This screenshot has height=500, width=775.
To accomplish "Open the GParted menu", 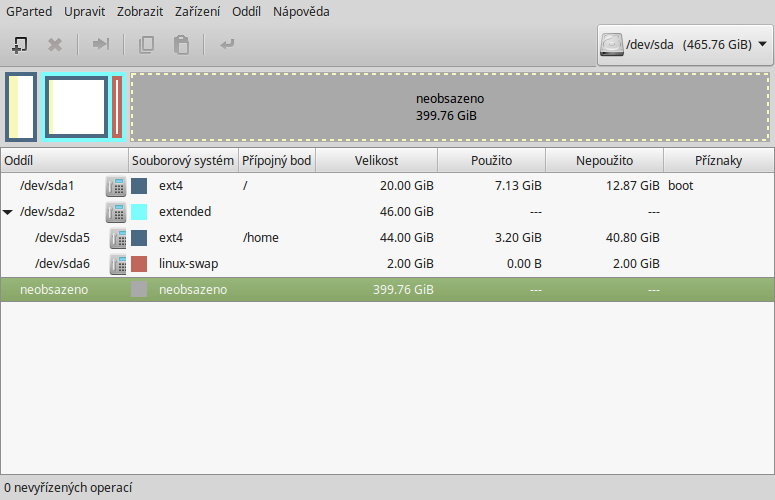I will [x=29, y=11].
